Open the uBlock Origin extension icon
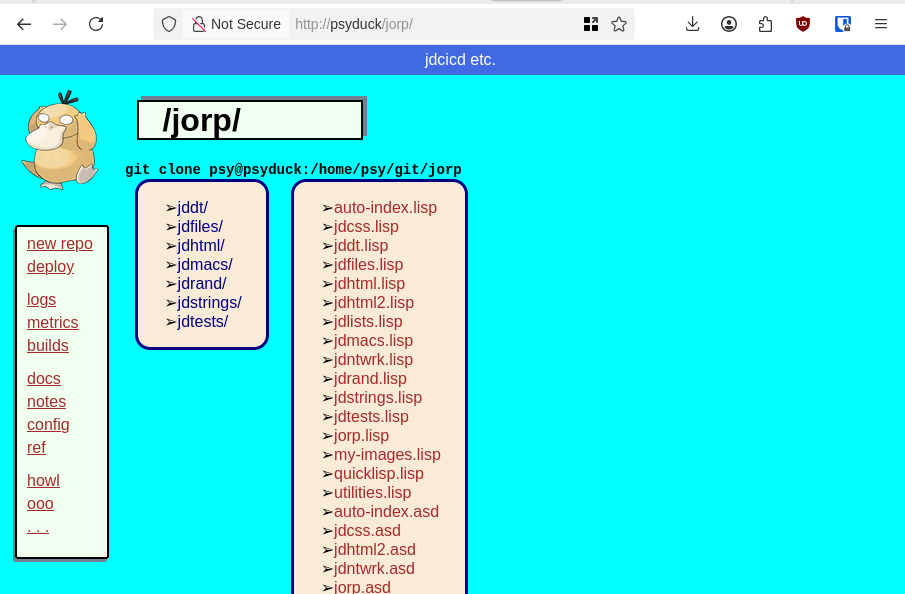905x594 pixels. 803,24
